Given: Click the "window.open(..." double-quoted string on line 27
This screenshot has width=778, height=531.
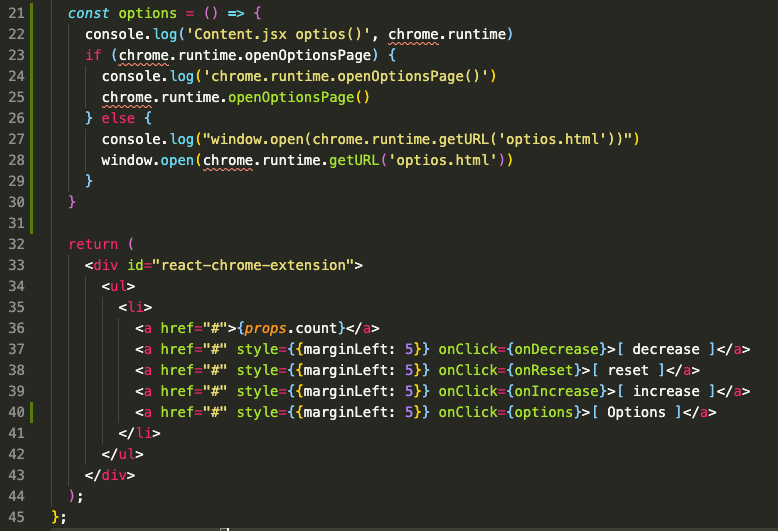Looking at the screenshot, I should [x=417, y=139].
